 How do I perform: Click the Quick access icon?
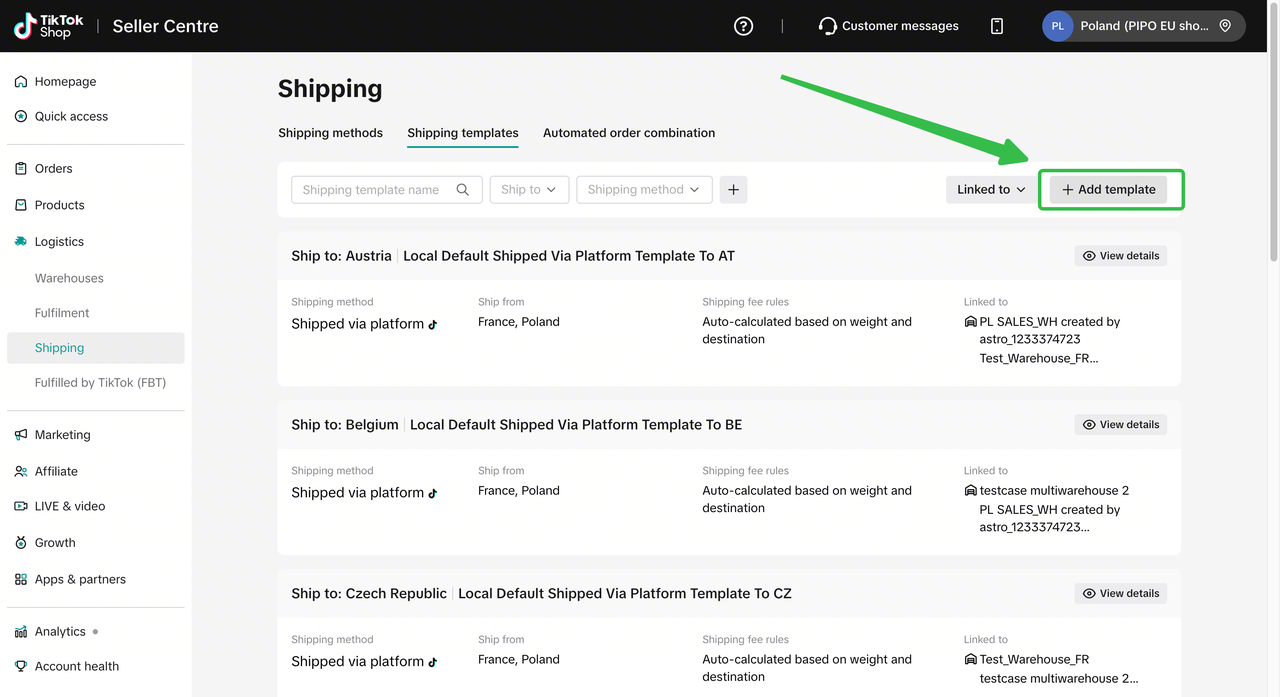tap(21, 116)
